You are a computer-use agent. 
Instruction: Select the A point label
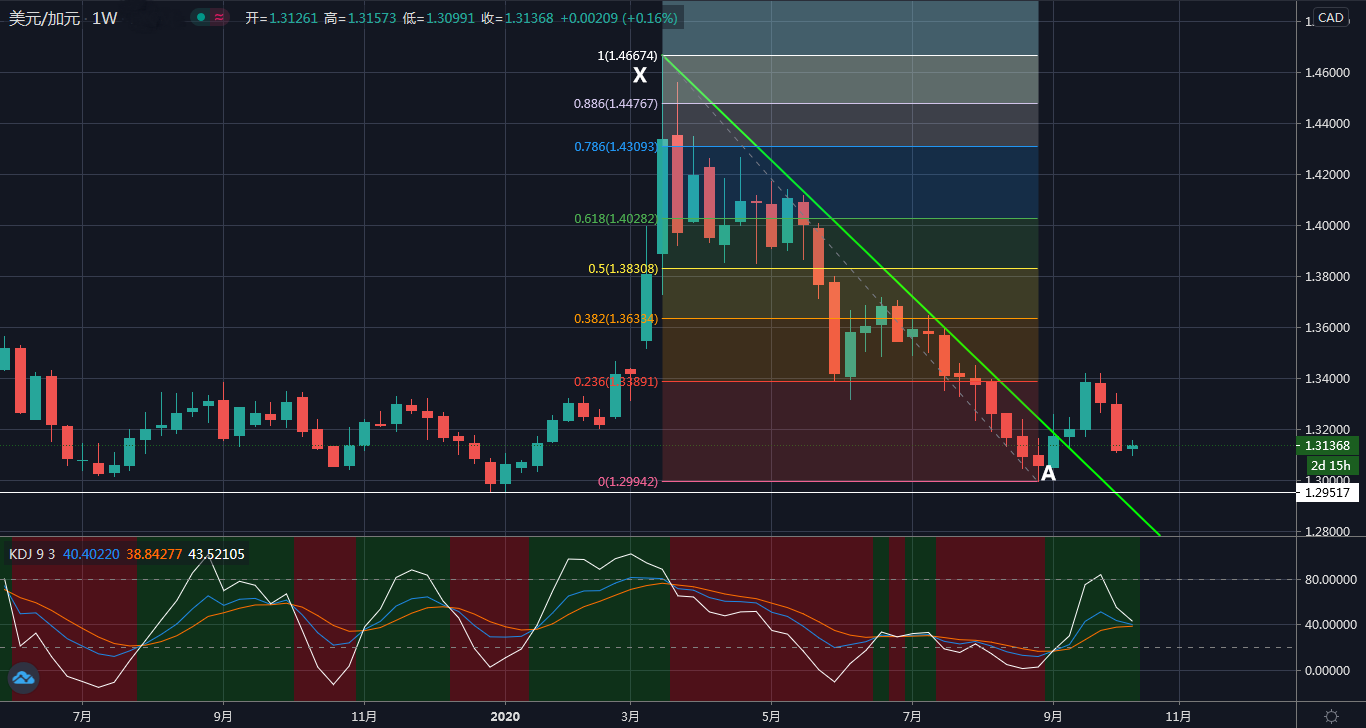[x=1048, y=474]
